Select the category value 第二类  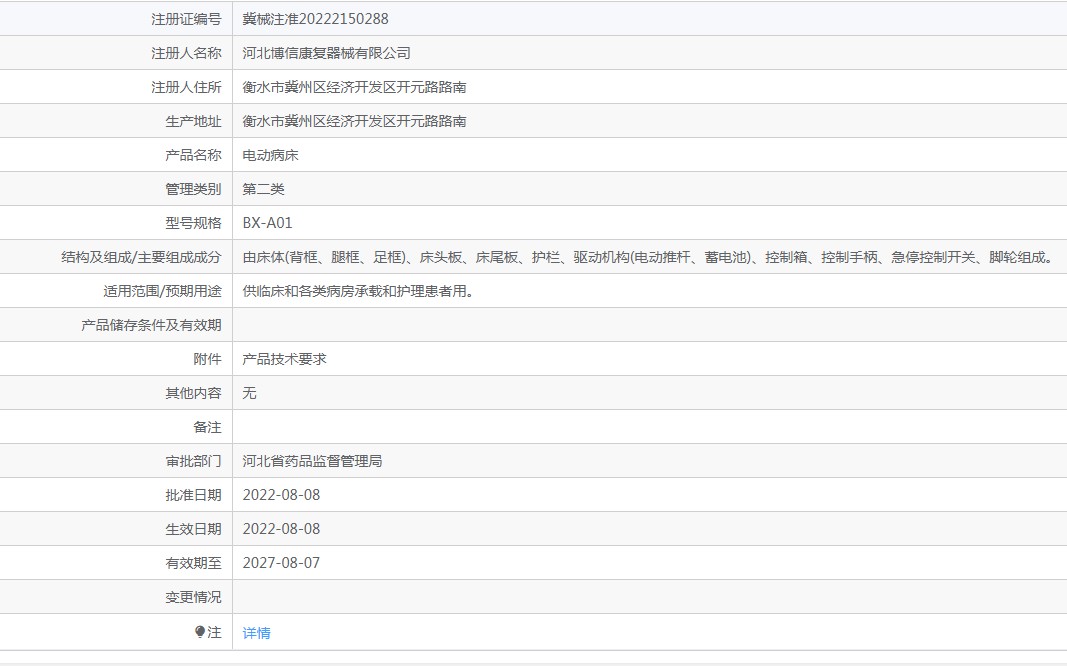(x=263, y=189)
